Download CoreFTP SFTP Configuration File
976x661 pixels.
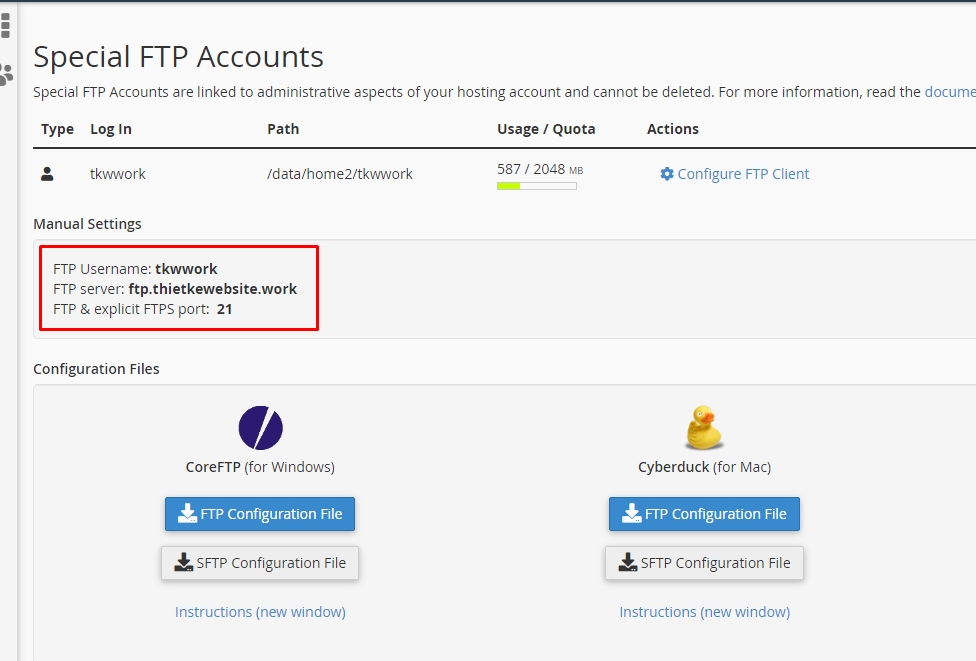click(x=260, y=563)
